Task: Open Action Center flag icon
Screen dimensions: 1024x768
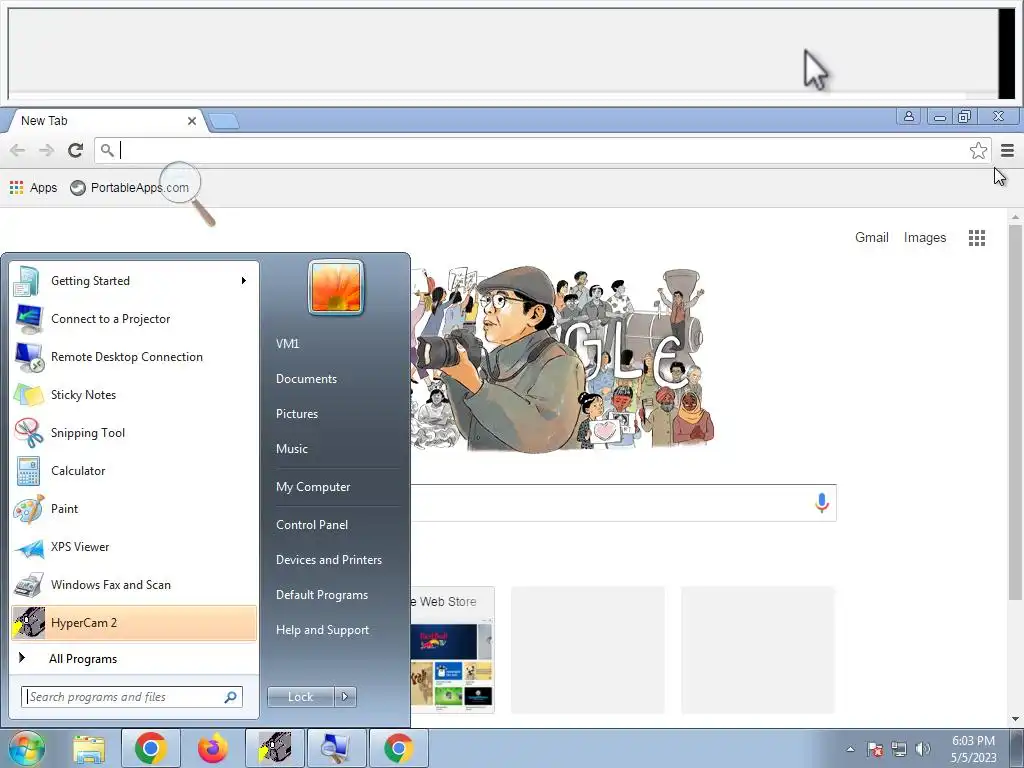Action: 875,749
